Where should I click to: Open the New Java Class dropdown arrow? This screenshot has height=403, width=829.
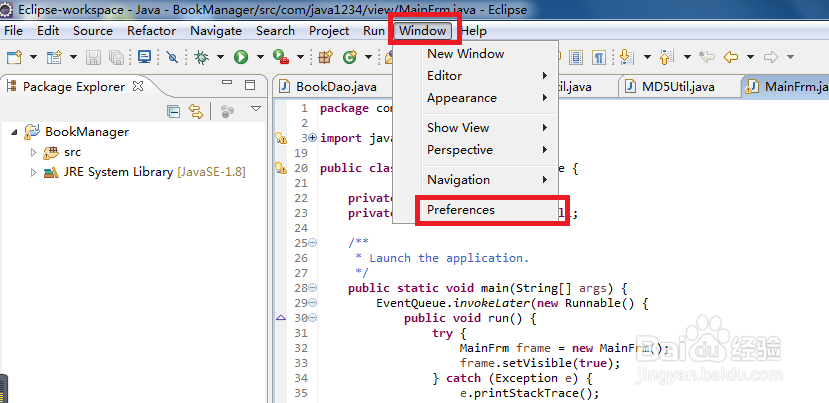click(x=369, y=57)
